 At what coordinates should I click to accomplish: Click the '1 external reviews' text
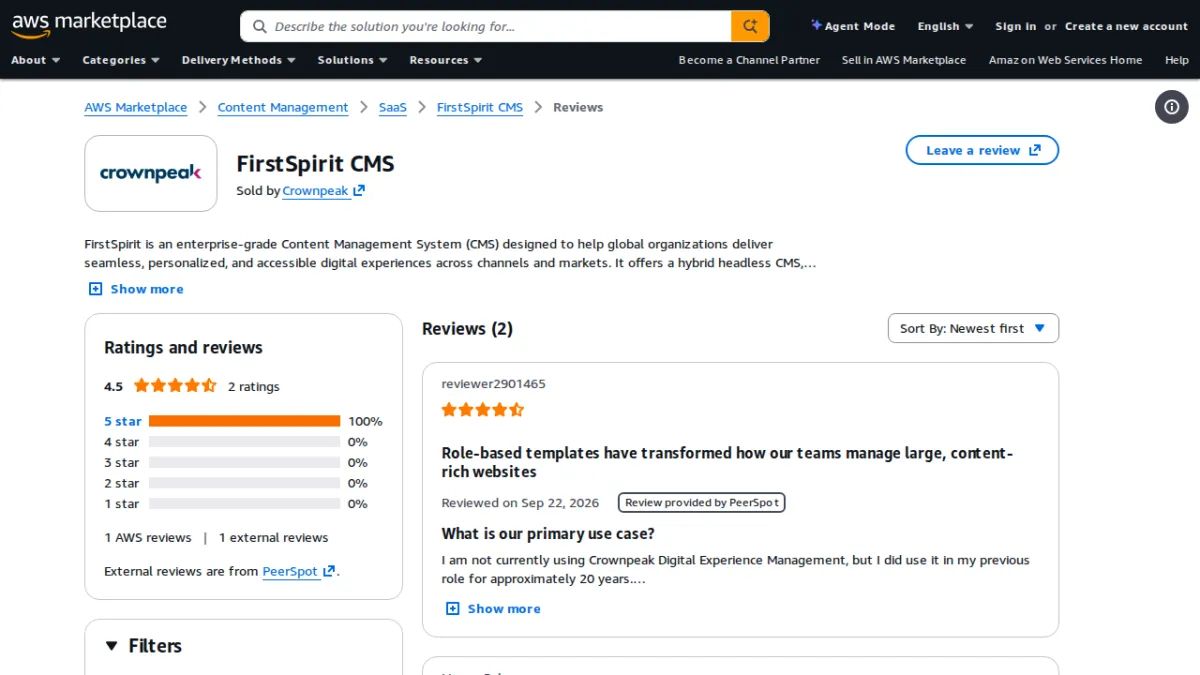point(274,538)
